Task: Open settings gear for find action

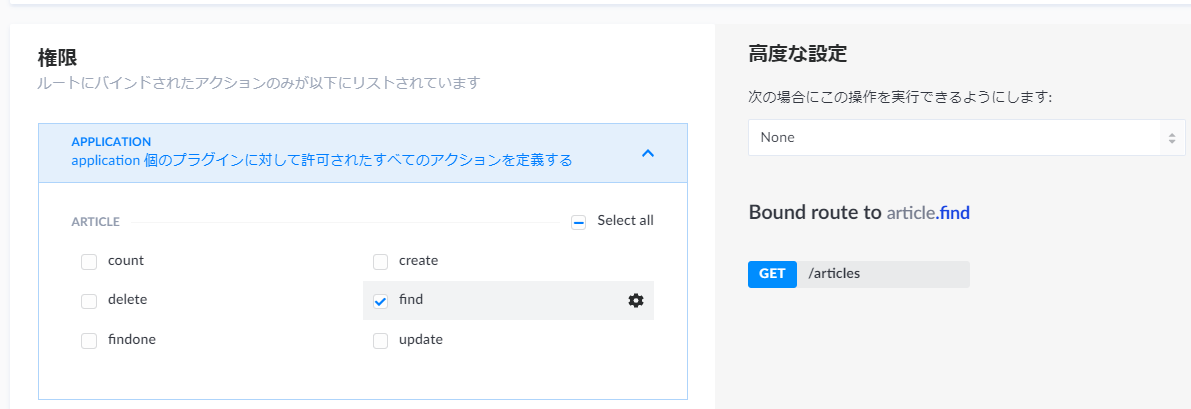Action: pos(636,300)
